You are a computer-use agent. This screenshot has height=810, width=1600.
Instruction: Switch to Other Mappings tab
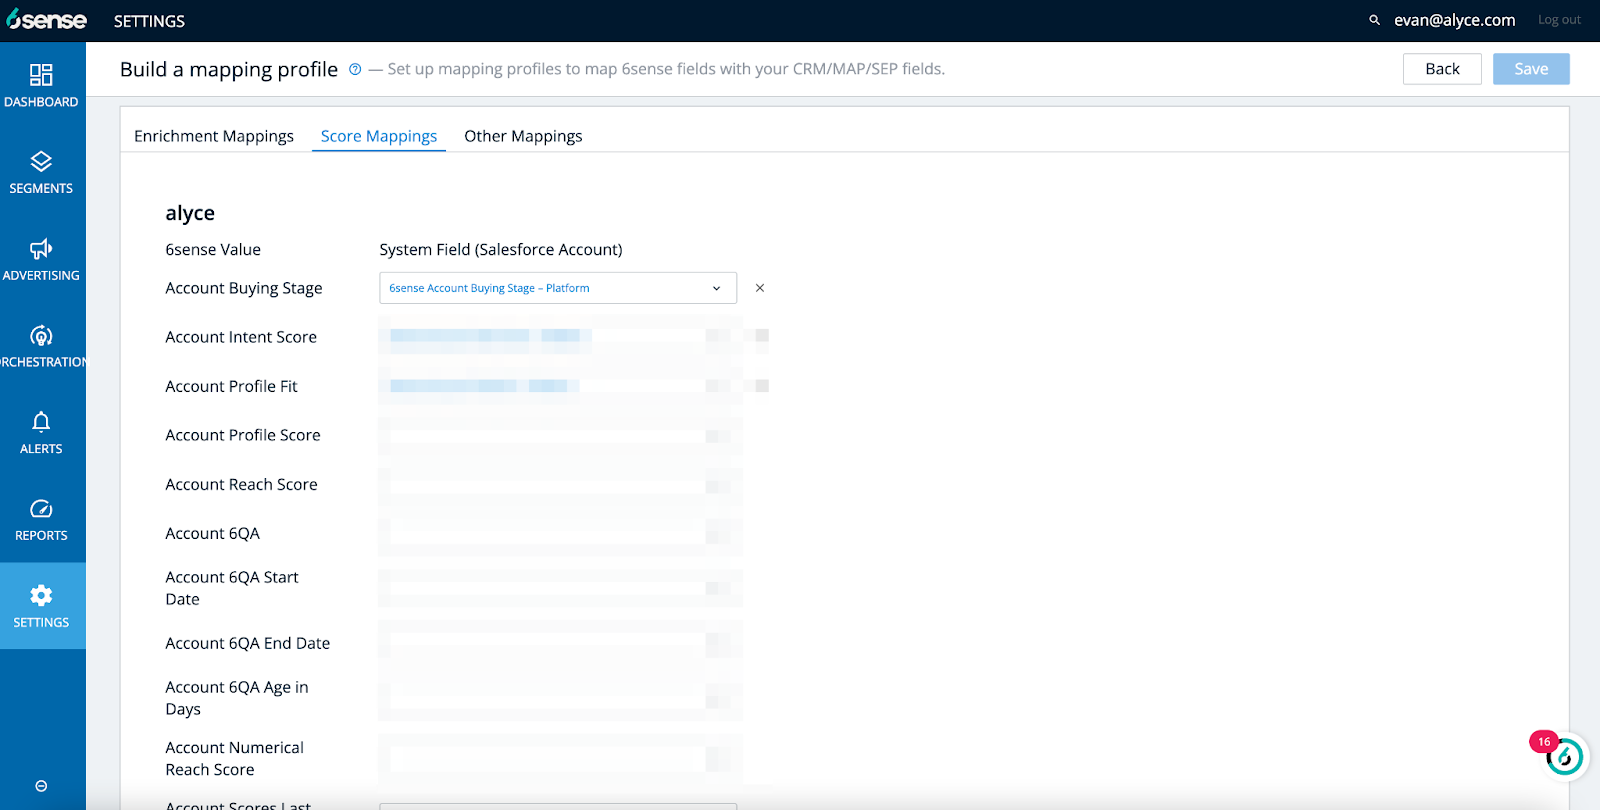523,136
